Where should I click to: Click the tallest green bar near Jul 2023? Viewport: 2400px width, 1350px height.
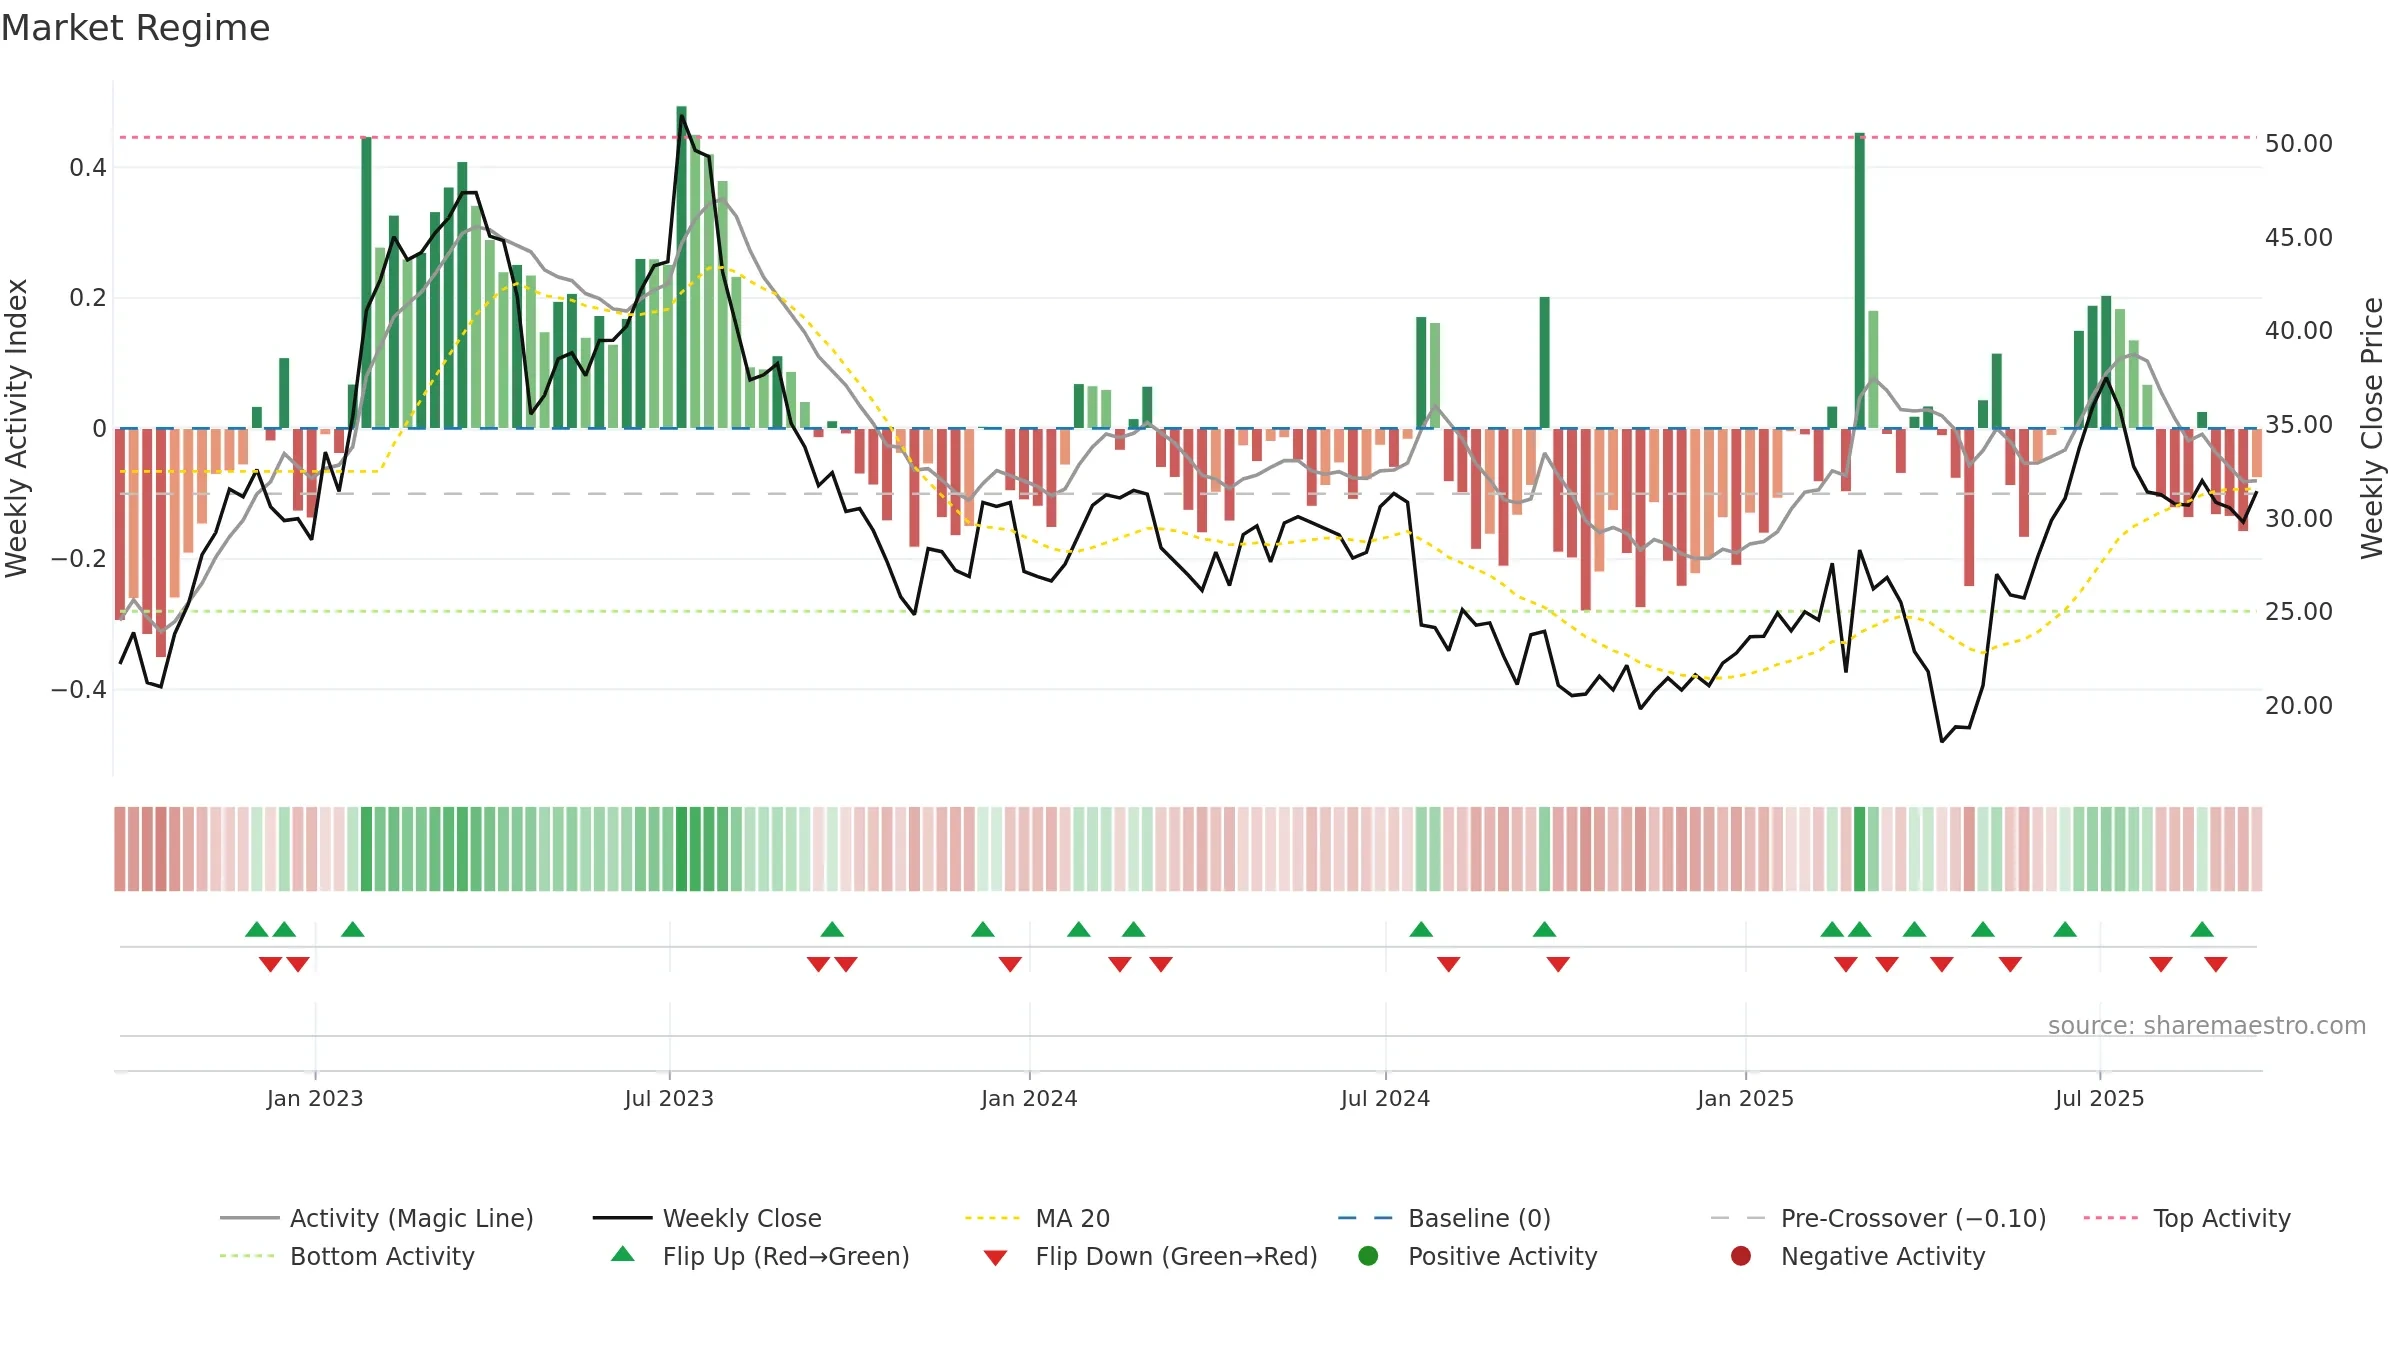pyautogui.click(x=682, y=267)
